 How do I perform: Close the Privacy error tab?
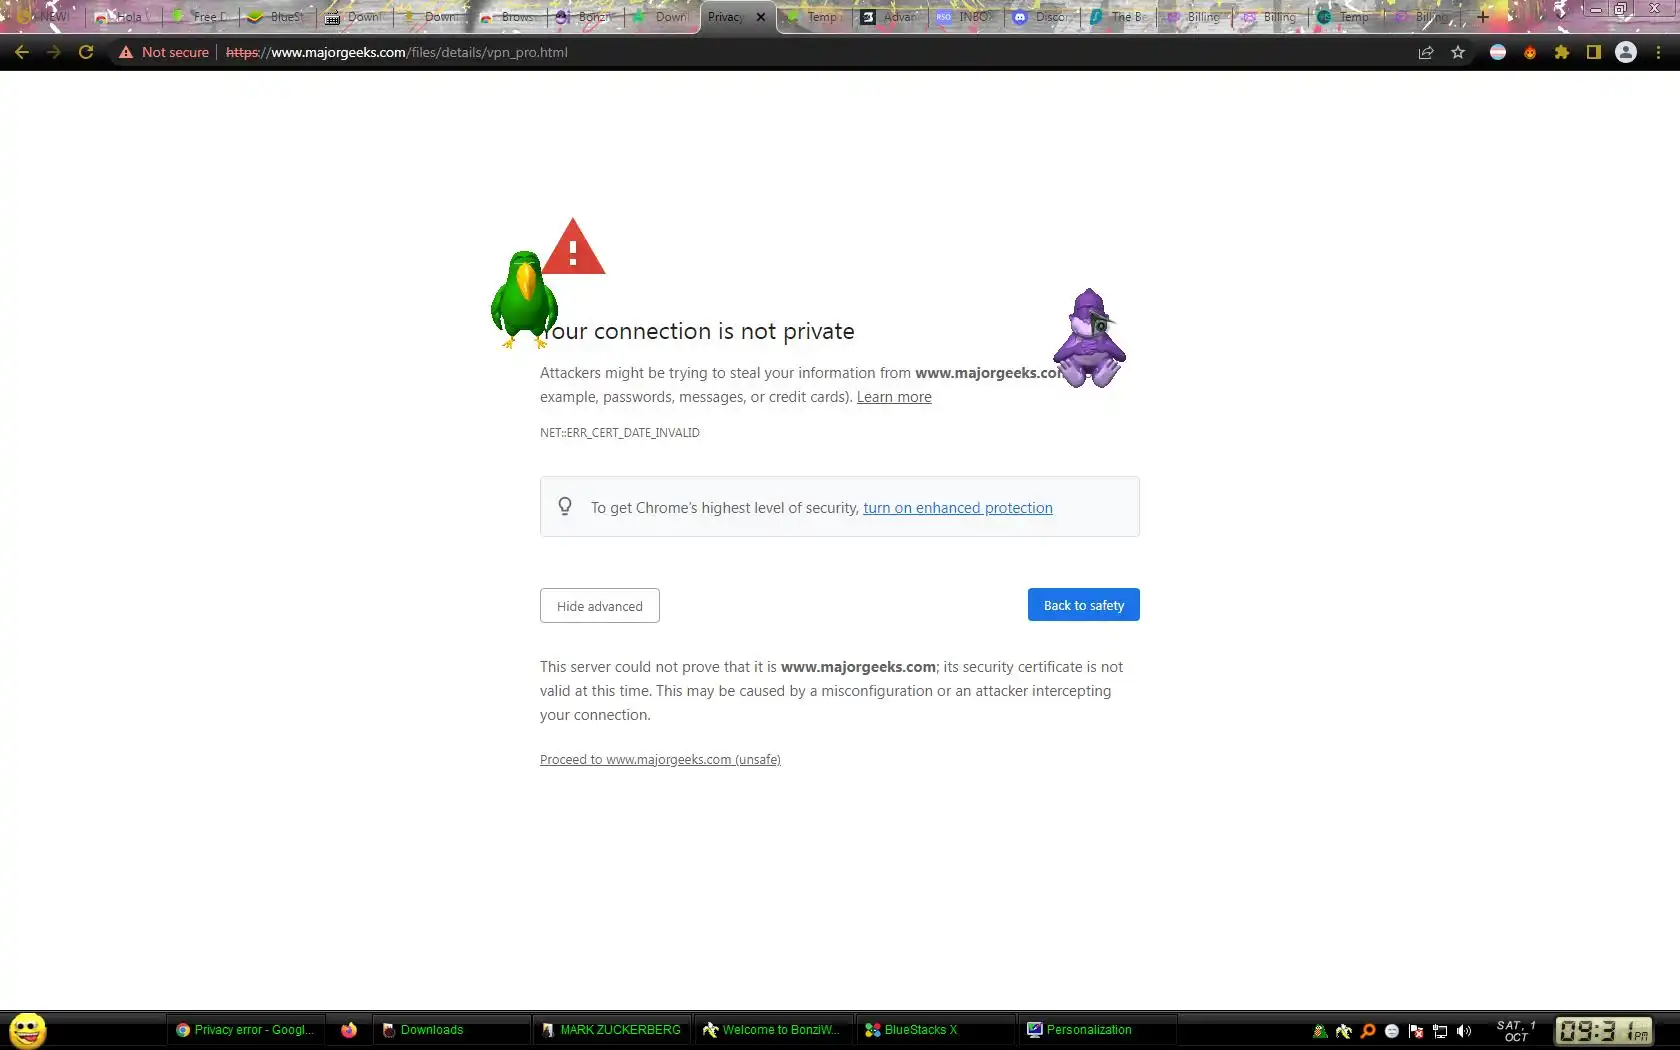(761, 17)
